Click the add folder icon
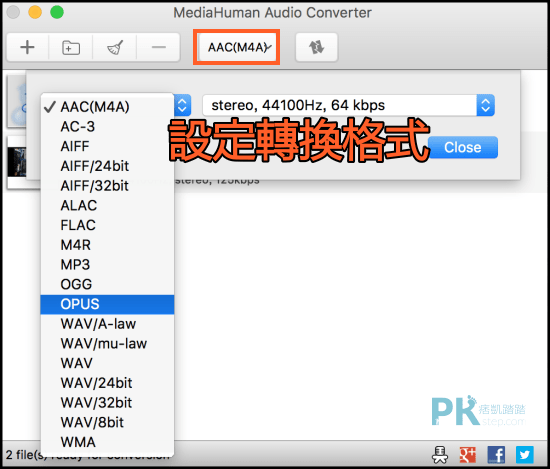Viewport: 550px width, 469px height. (71, 47)
